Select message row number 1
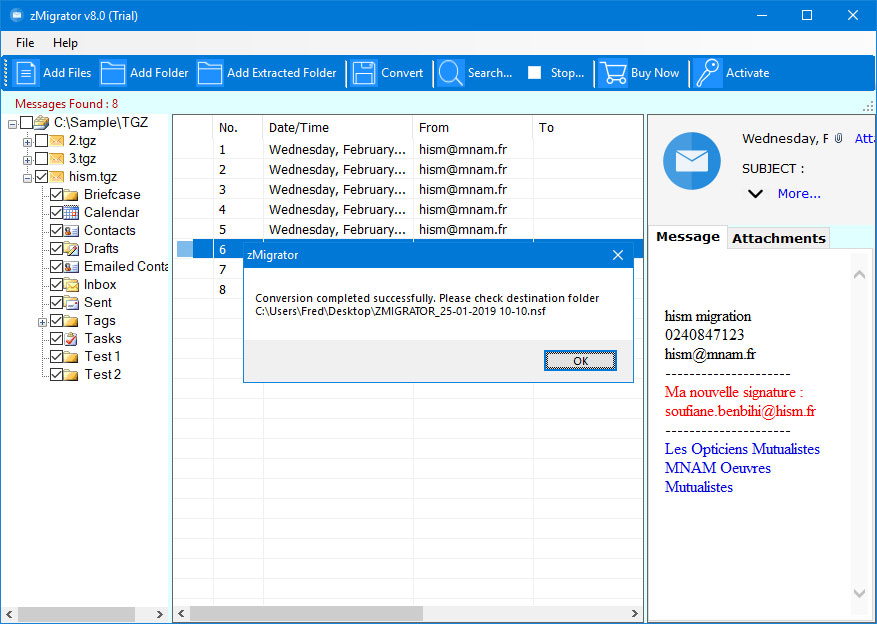 (408, 150)
